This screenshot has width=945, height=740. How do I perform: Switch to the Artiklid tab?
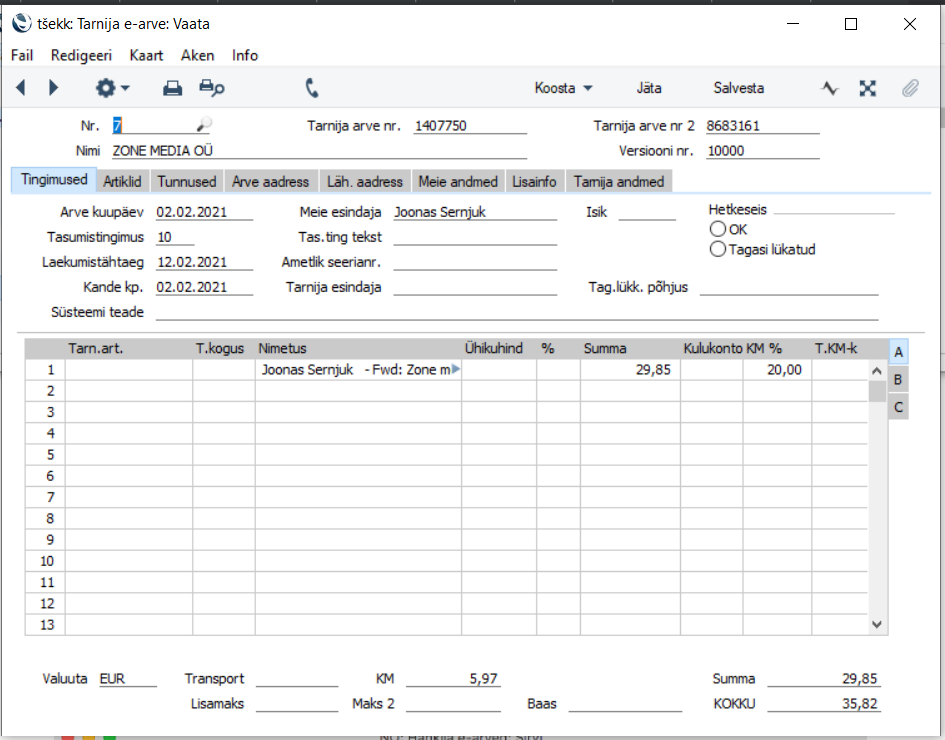(122, 181)
